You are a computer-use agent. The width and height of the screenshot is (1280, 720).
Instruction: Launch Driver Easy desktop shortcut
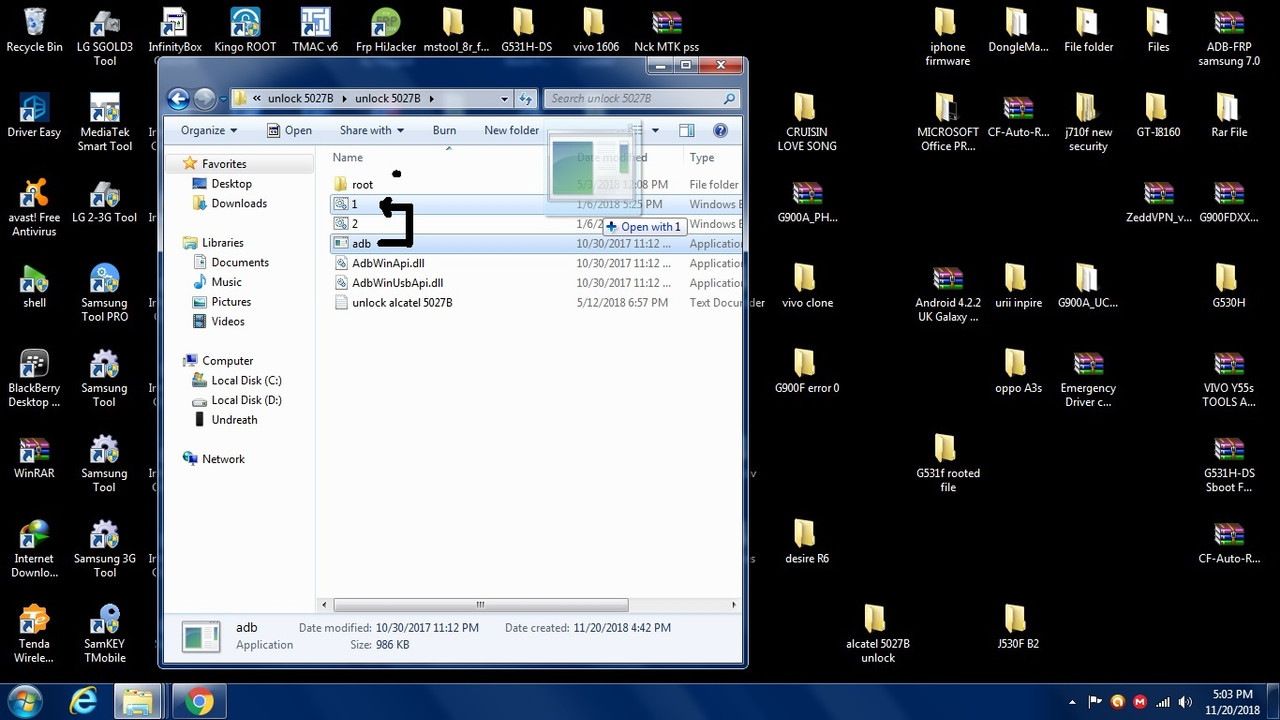click(x=34, y=115)
